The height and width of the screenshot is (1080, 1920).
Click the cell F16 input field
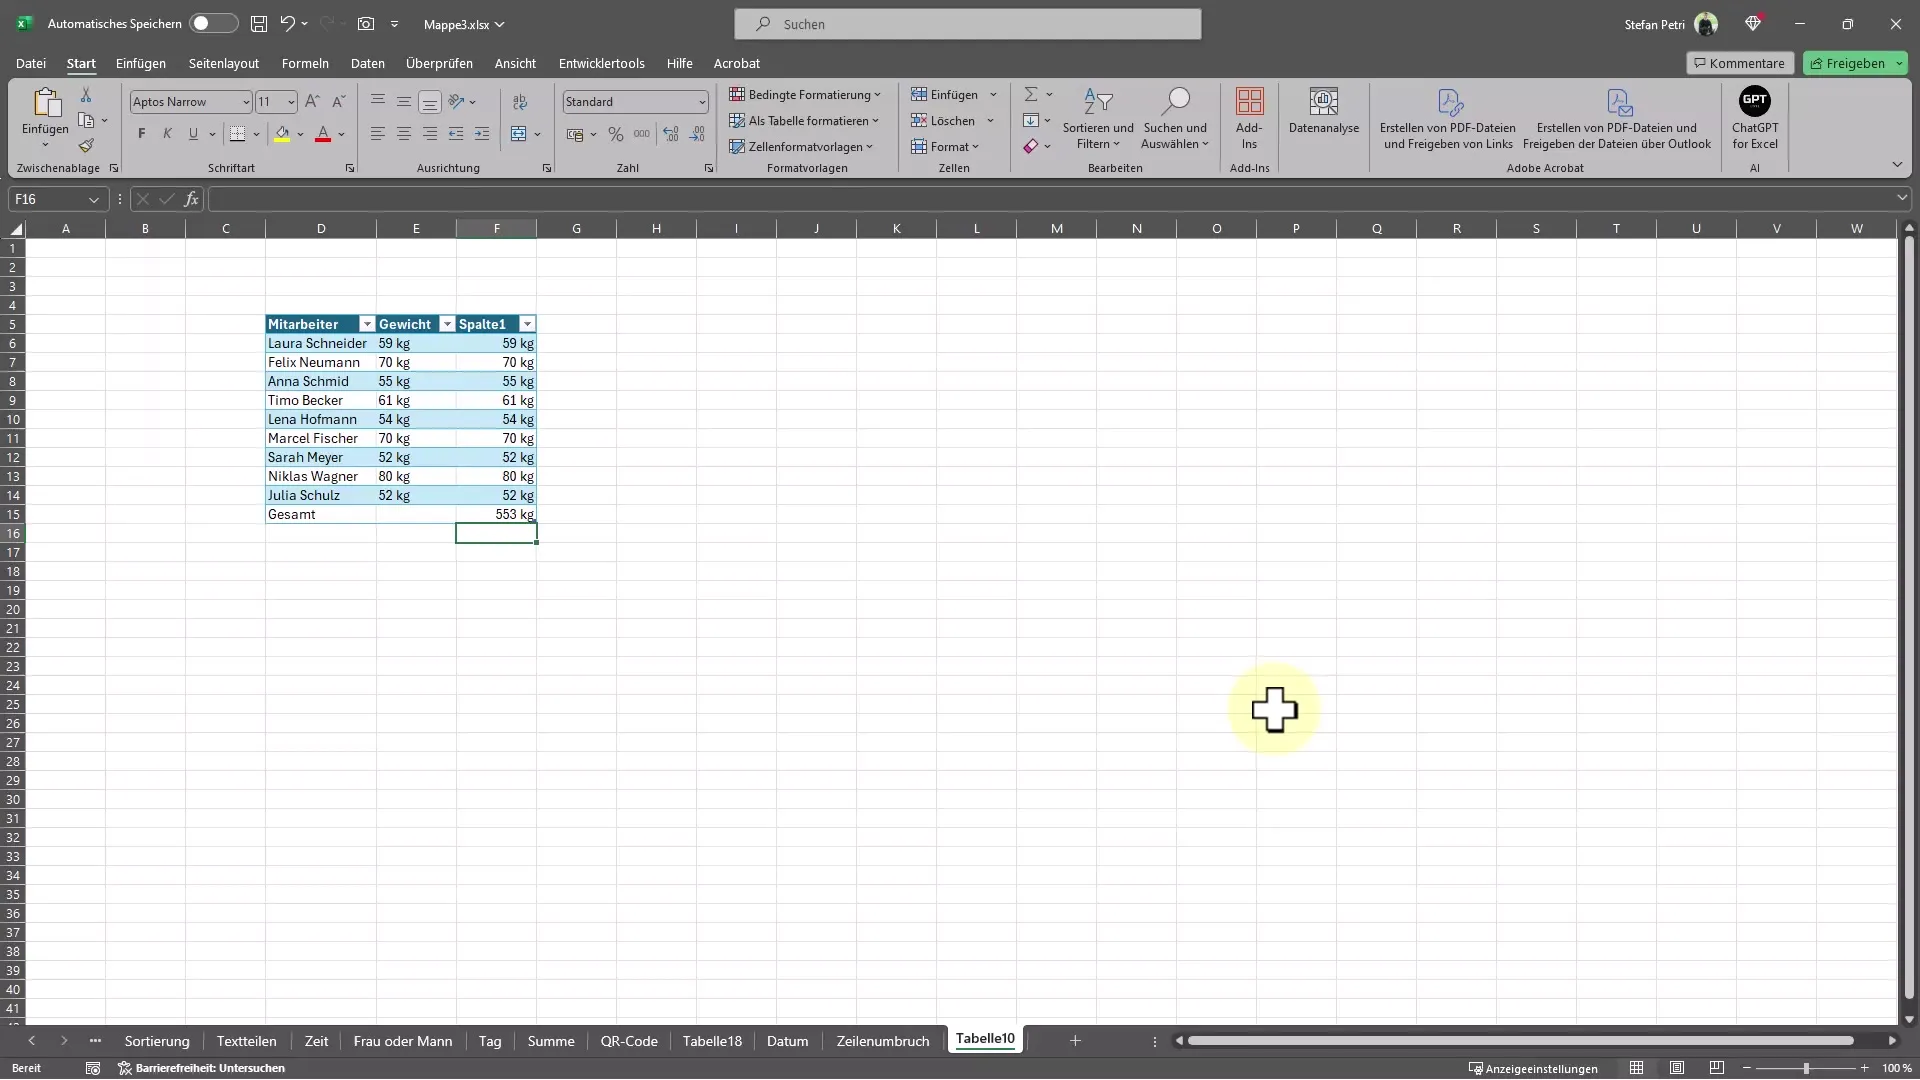click(x=496, y=533)
